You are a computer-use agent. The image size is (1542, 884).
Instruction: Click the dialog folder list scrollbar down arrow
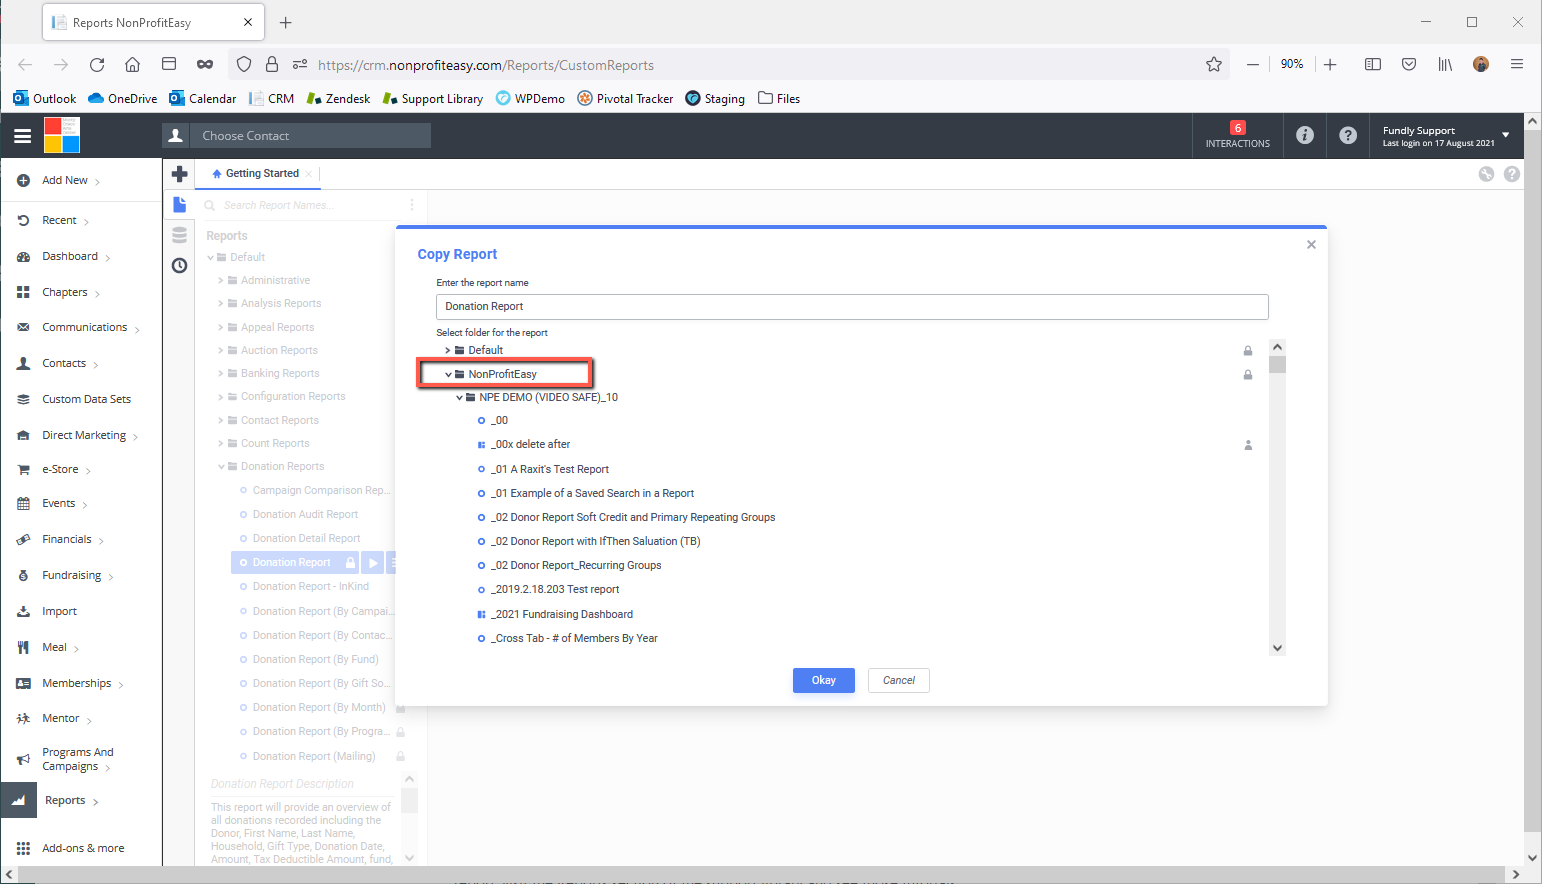pos(1277,648)
